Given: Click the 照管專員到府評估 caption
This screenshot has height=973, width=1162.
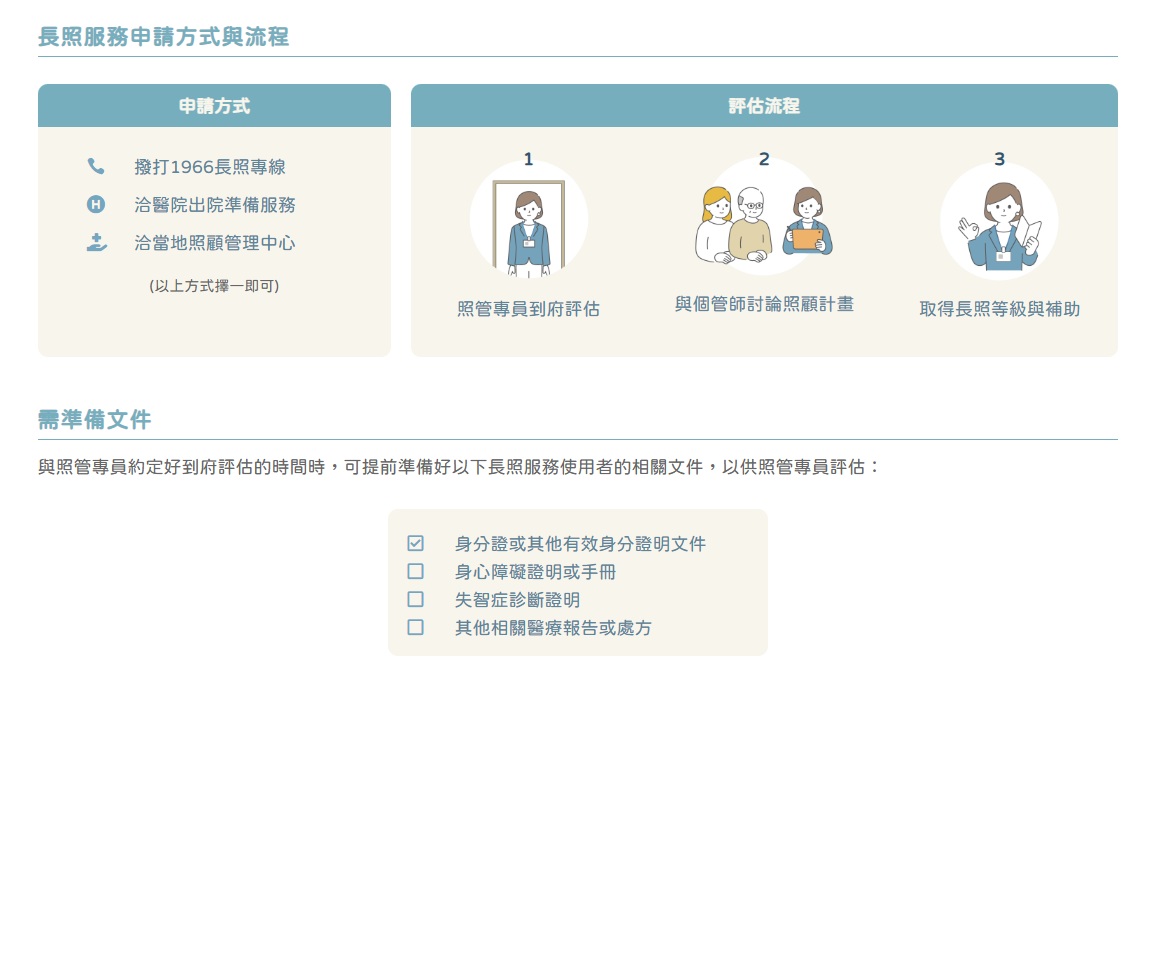Looking at the screenshot, I should tap(528, 309).
